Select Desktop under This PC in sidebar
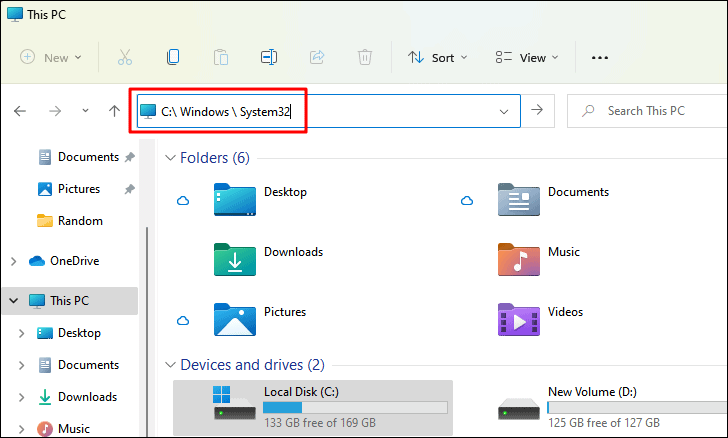This screenshot has width=728, height=438. (x=69, y=333)
